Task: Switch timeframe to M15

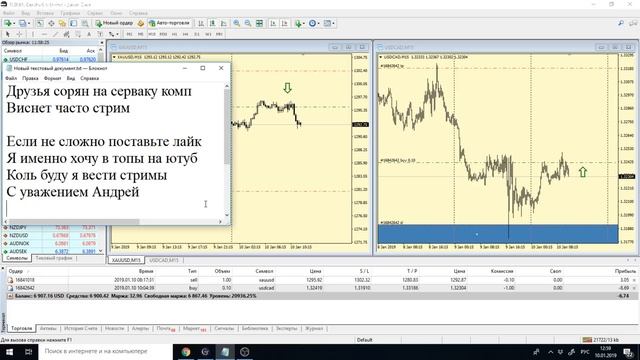Action: point(152,34)
